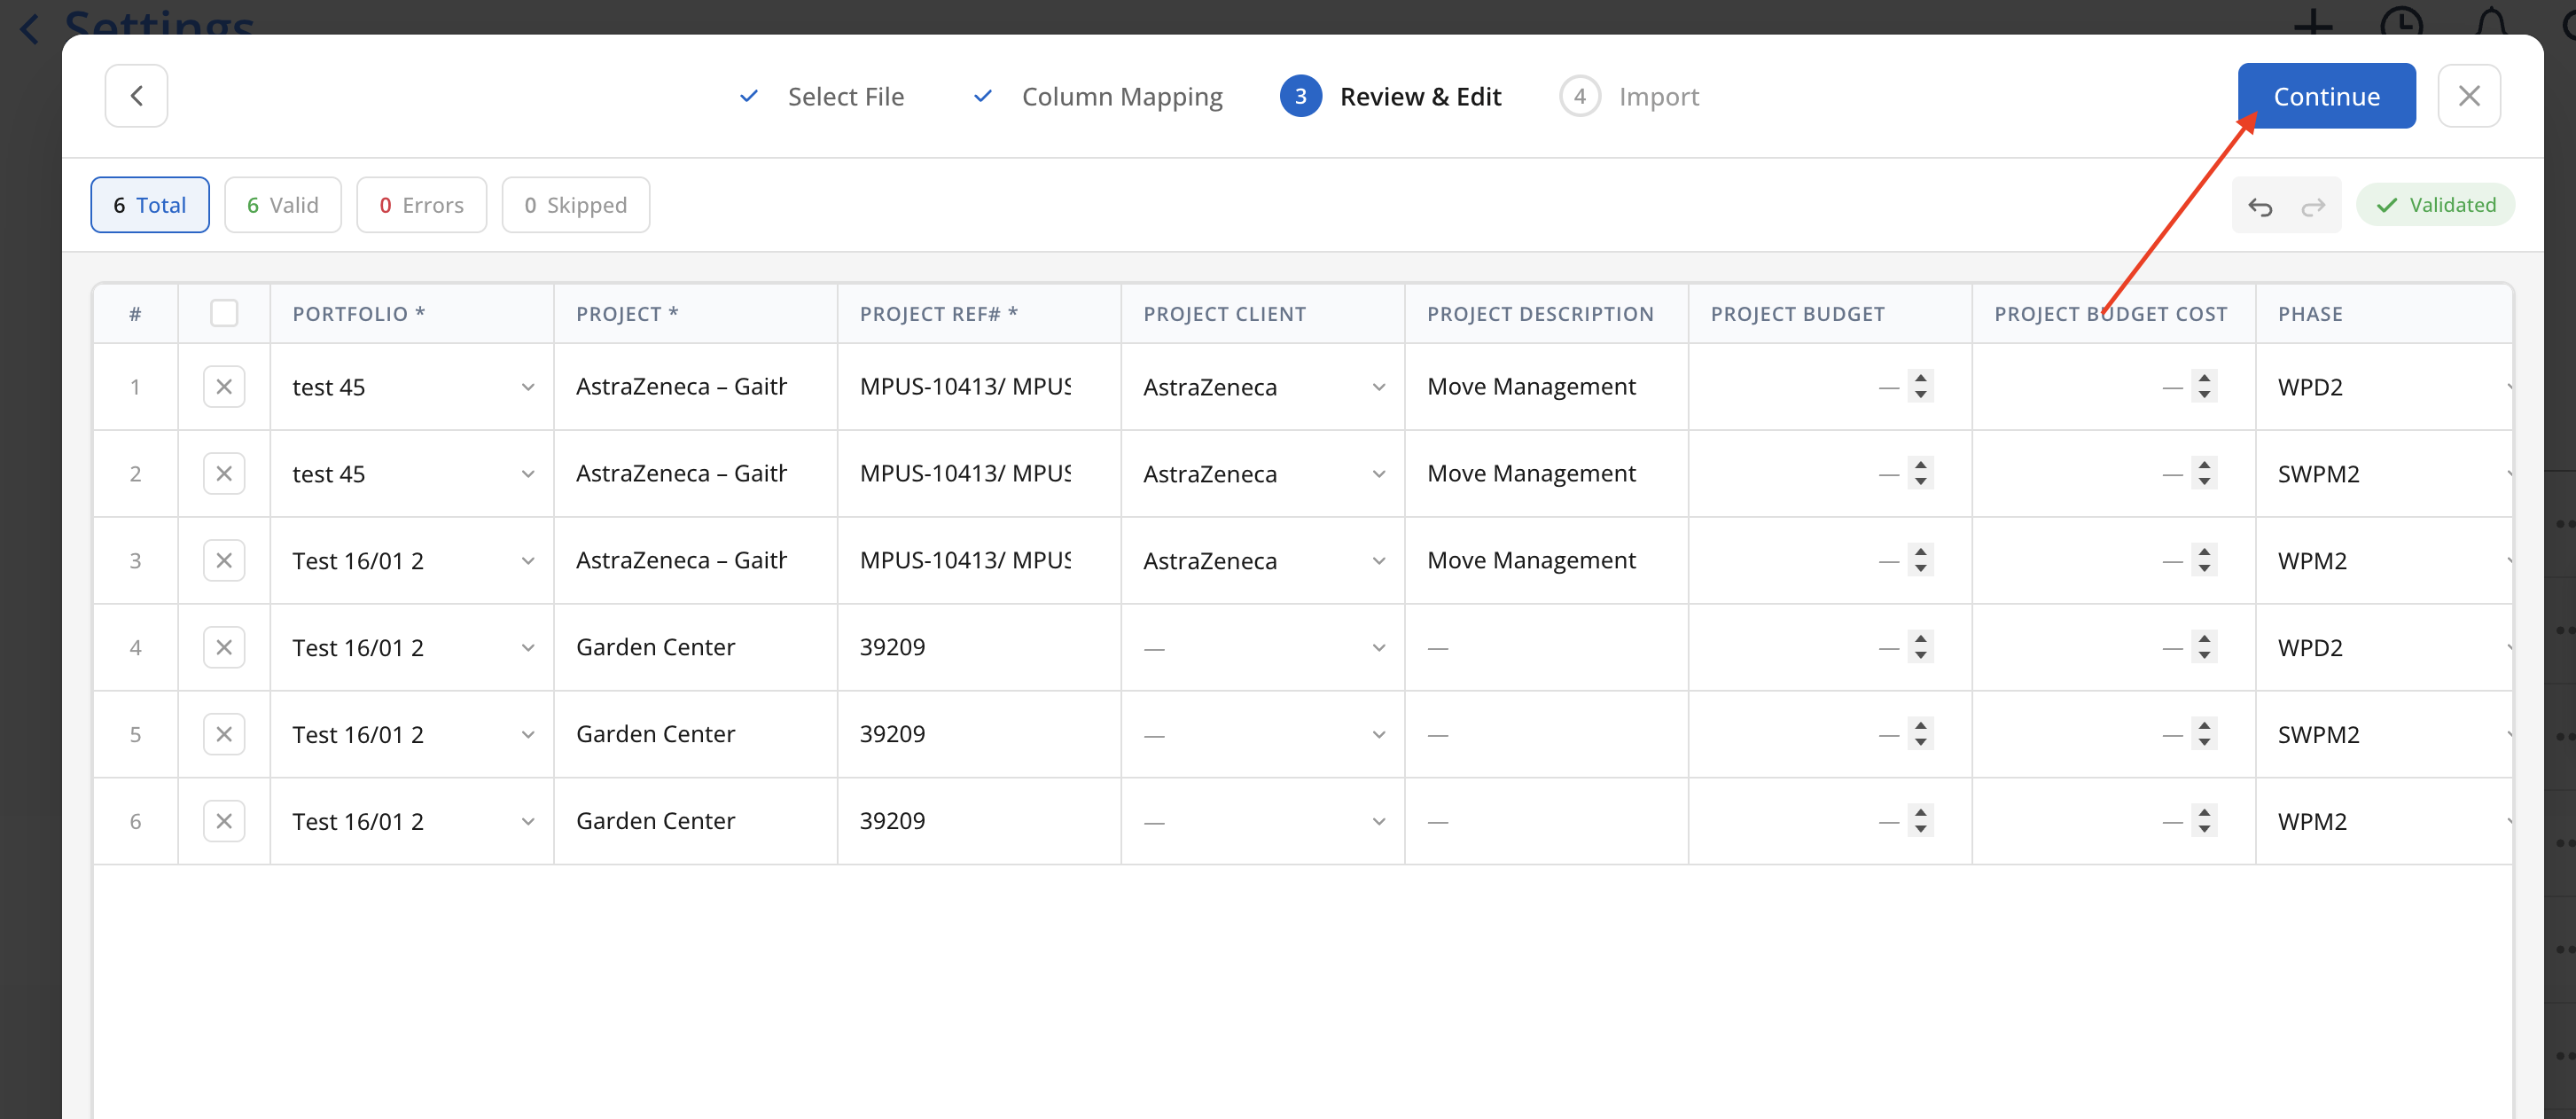Click the back arrow button in the wizard
This screenshot has width=2576, height=1119.
(x=136, y=96)
